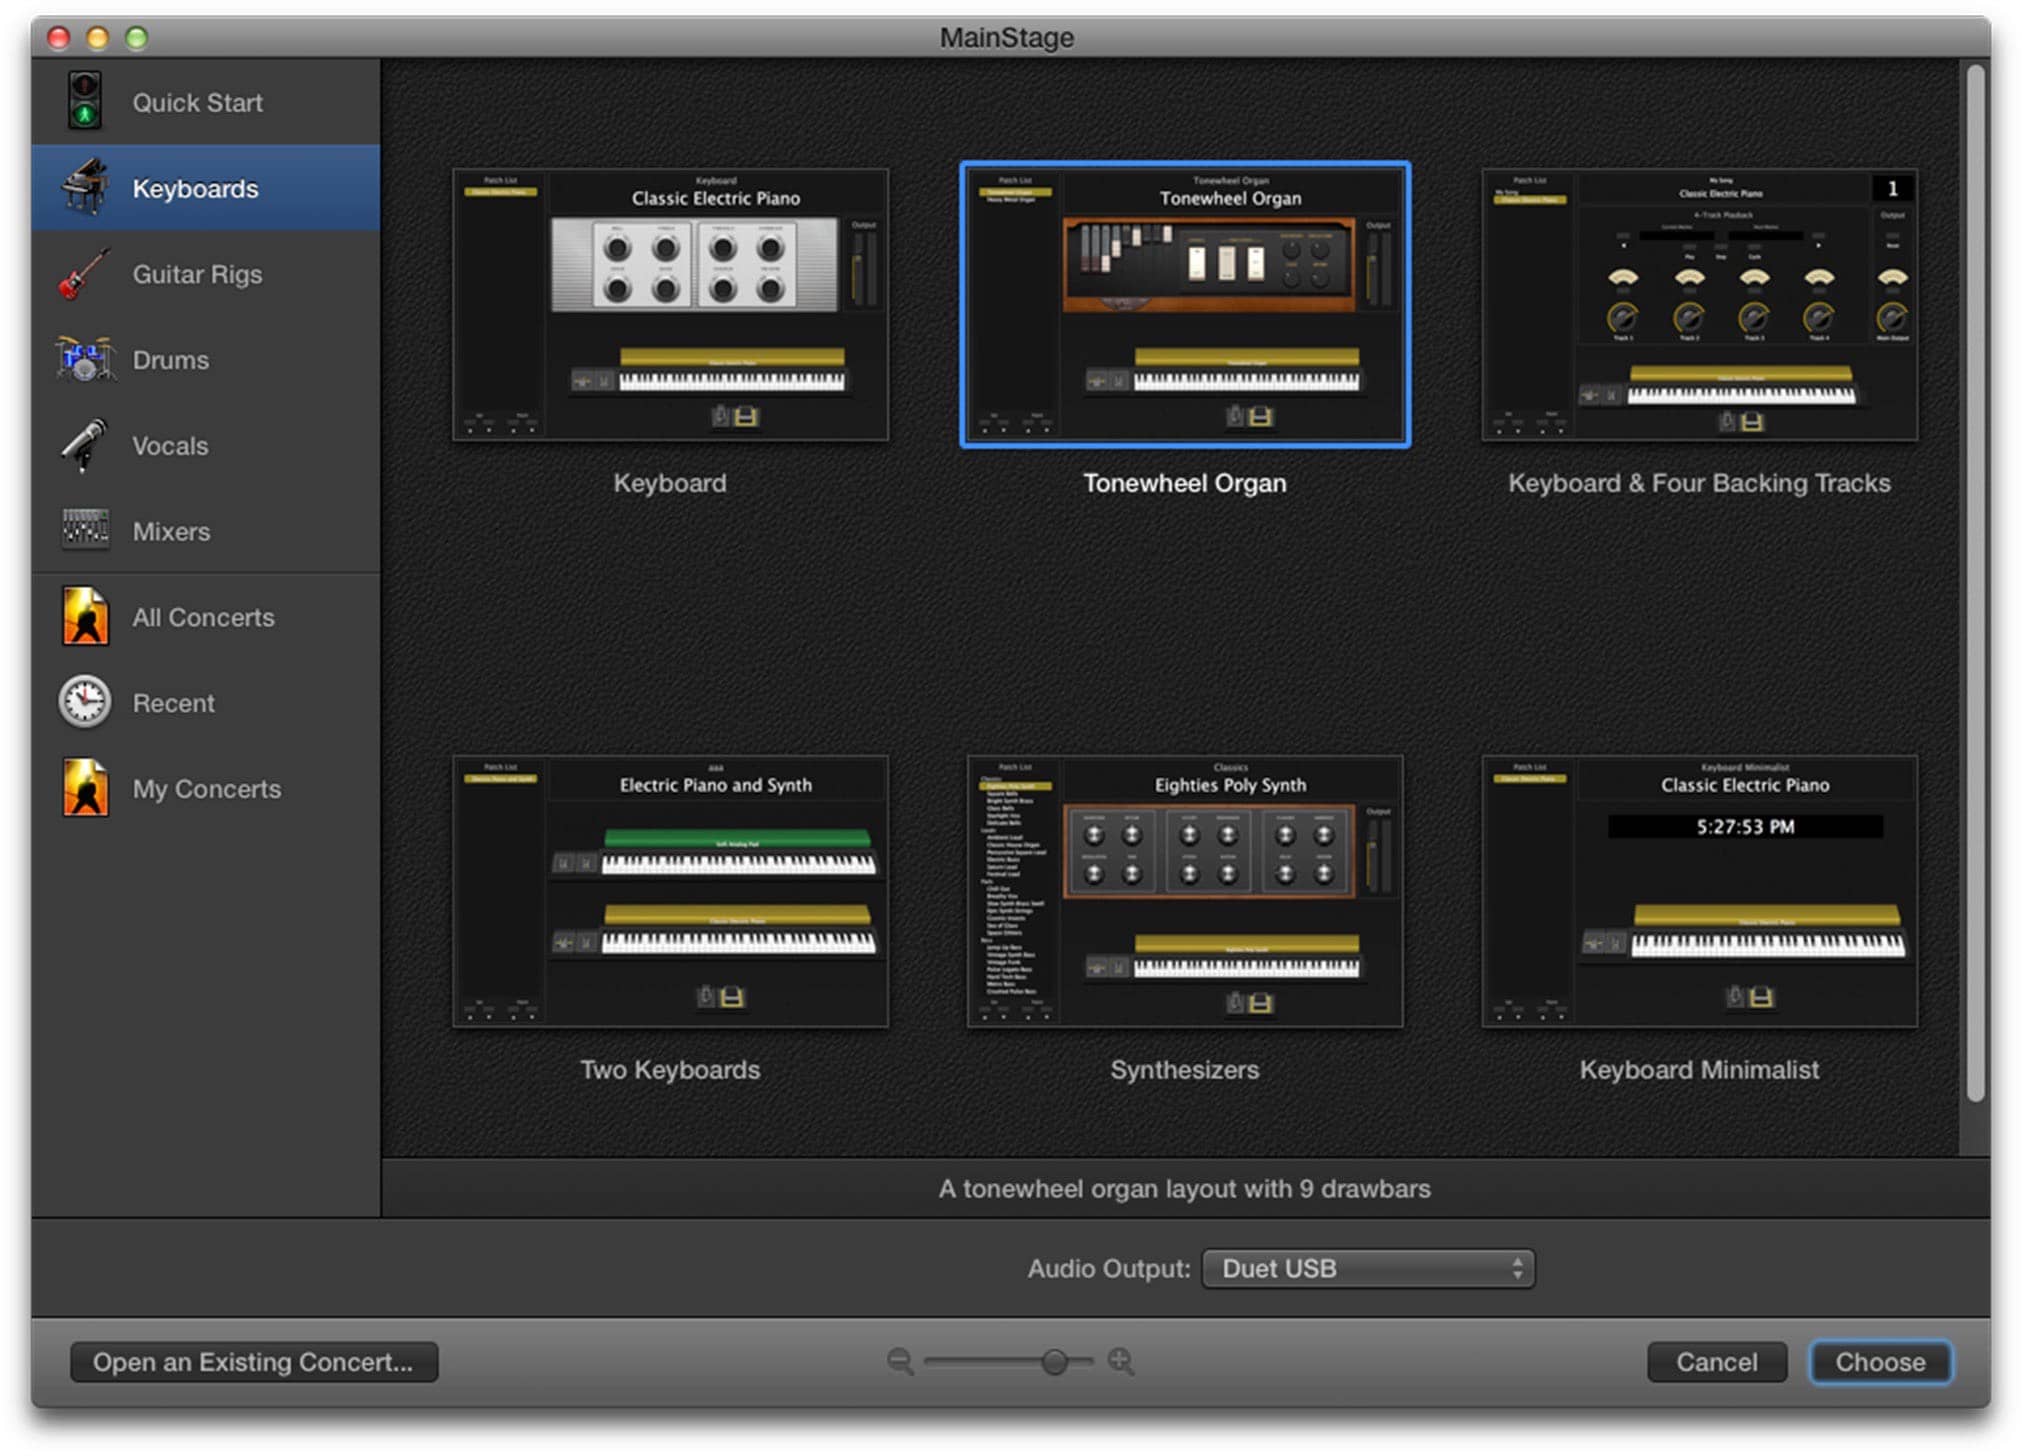Viewport: 2022px width, 1456px height.
Task: Click the My Concerts performer icon
Action: click(x=85, y=788)
